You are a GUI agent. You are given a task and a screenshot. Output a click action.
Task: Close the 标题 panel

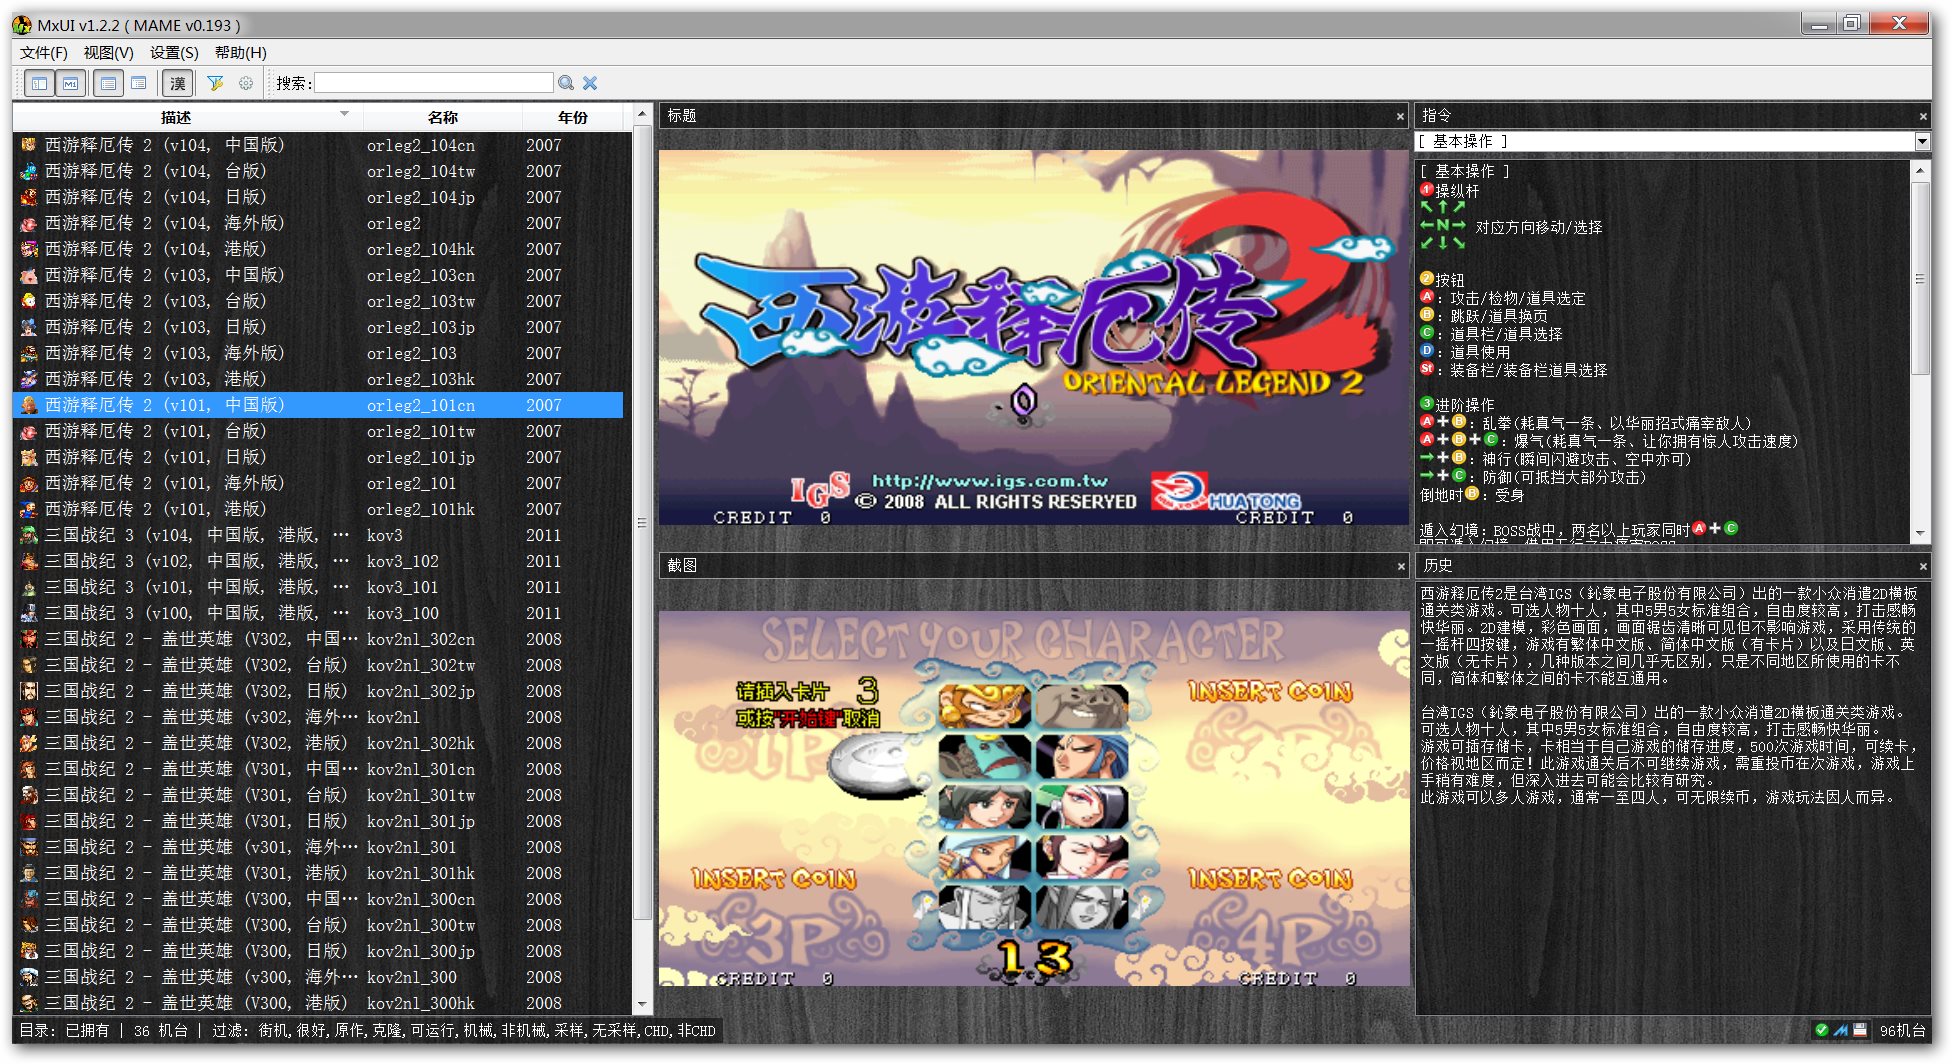tap(1400, 117)
